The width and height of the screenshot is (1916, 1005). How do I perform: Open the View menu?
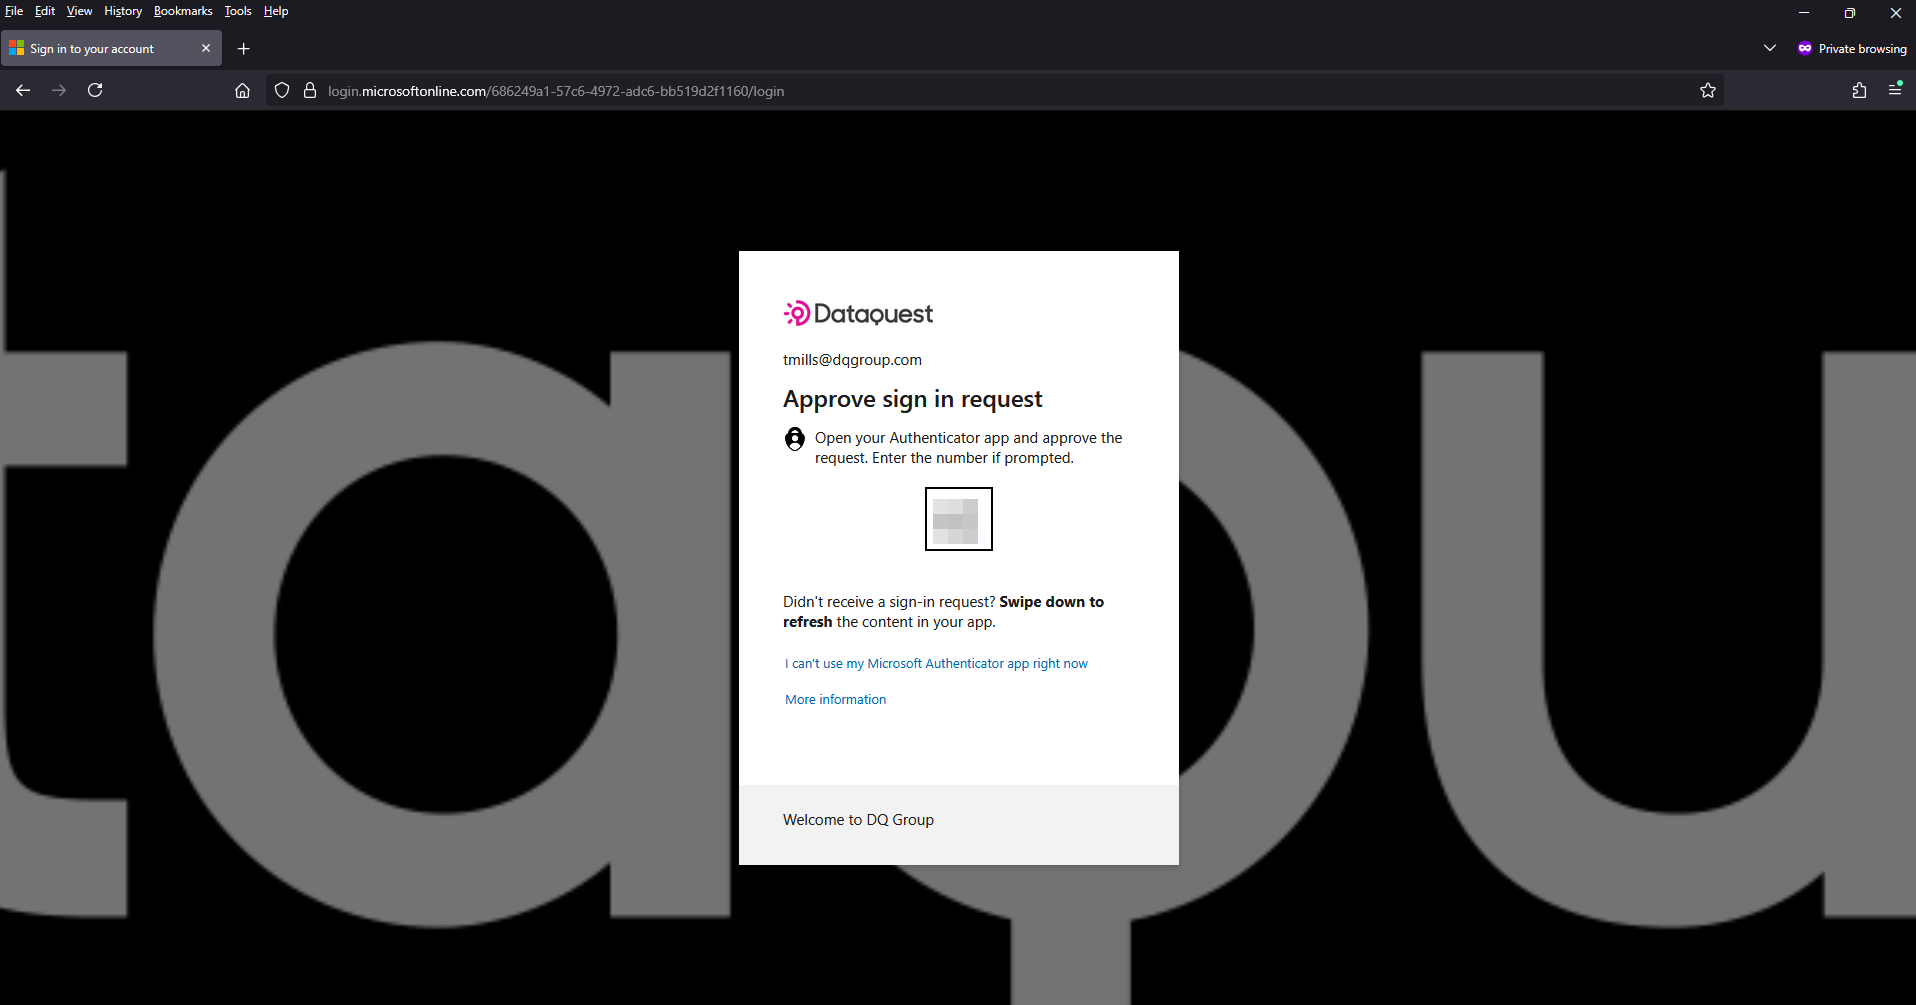click(x=79, y=11)
